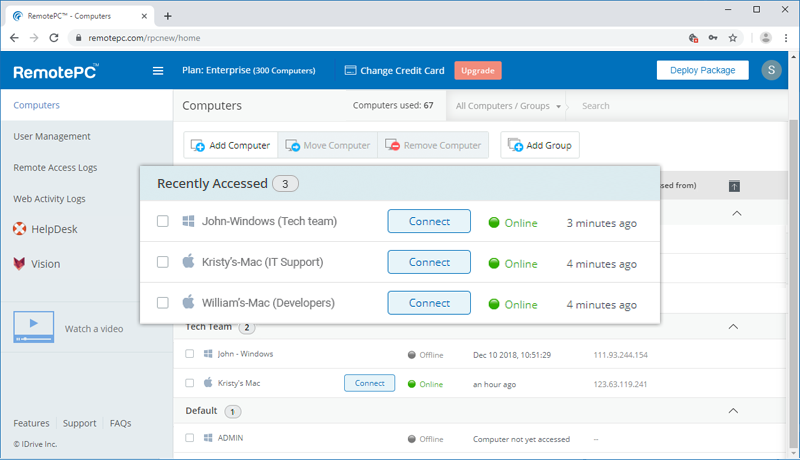Click Apple icon beside Kristy's Mac row
The width and height of the screenshot is (800, 460).
(x=208, y=382)
